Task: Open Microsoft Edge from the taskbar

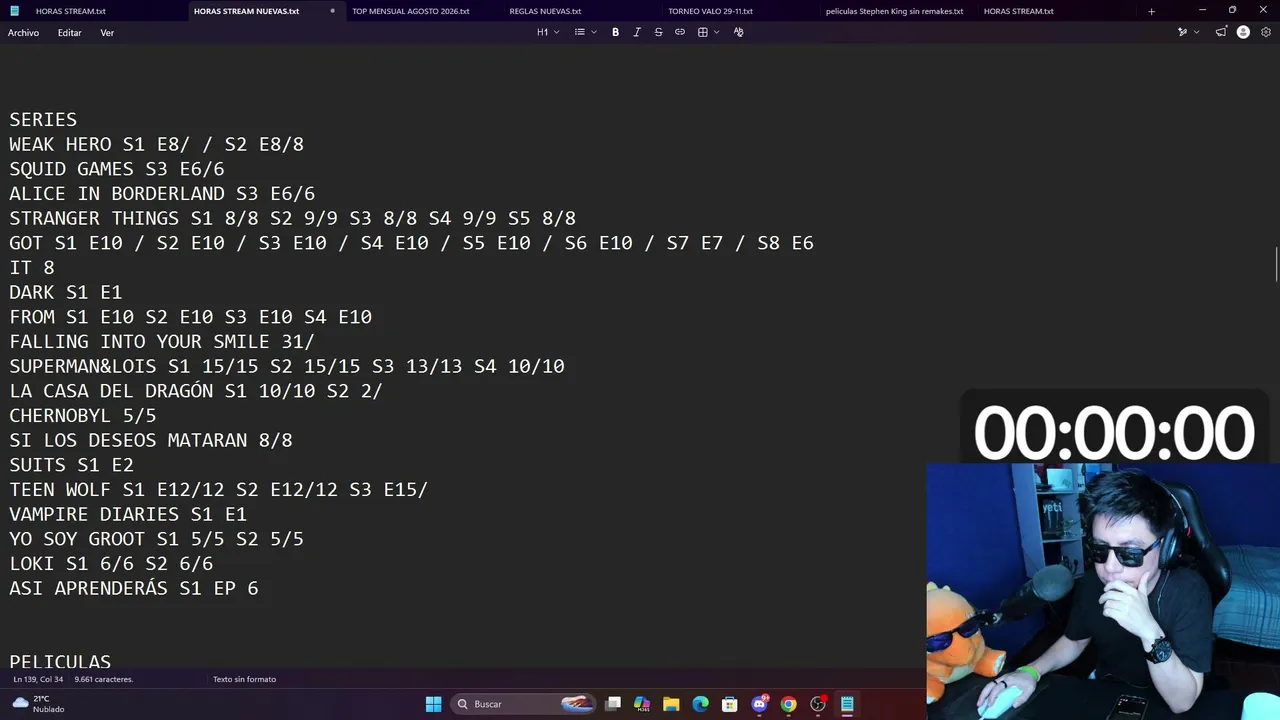Action: click(700, 704)
